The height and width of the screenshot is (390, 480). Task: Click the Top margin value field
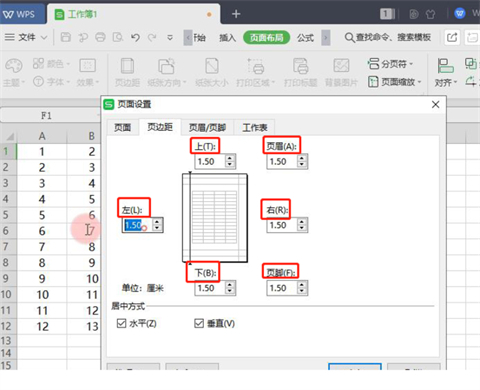click(x=210, y=161)
